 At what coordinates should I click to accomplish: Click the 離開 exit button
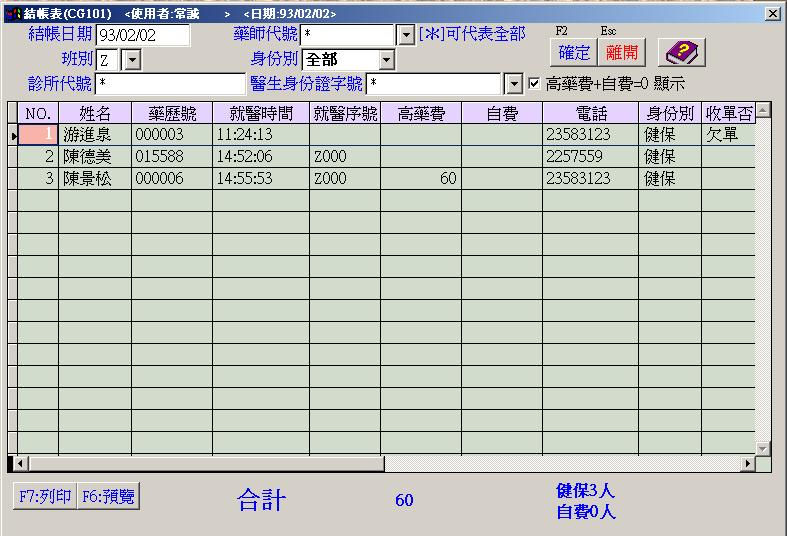click(x=621, y=53)
